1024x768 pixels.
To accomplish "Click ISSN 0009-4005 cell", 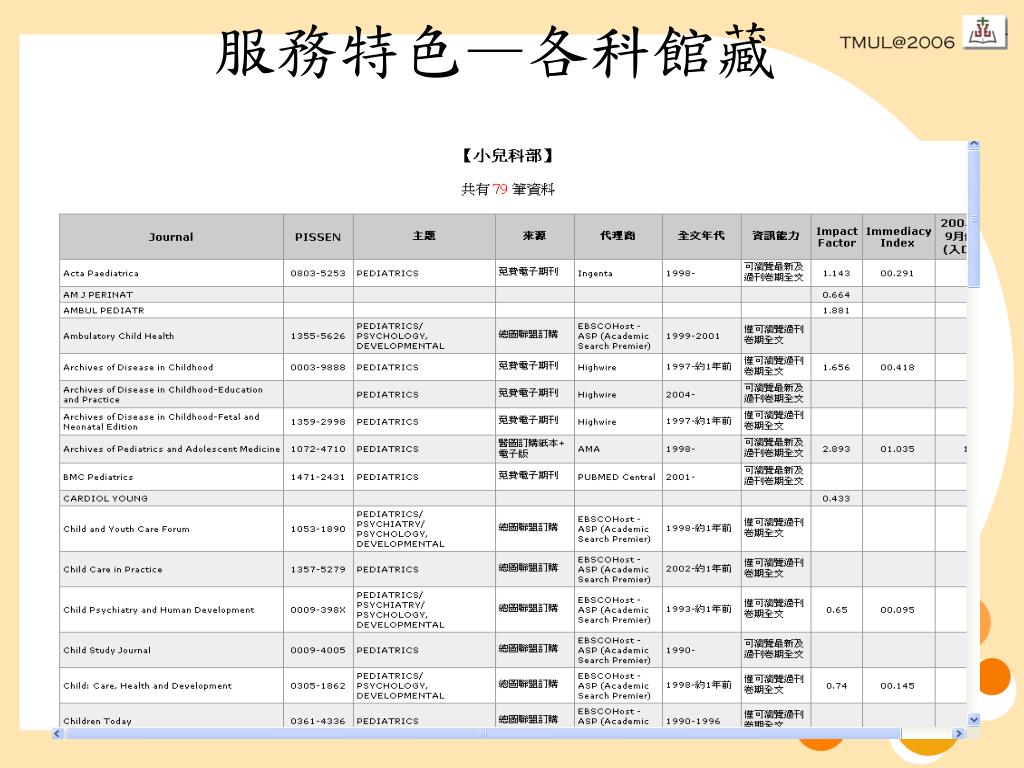I will point(318,650).
